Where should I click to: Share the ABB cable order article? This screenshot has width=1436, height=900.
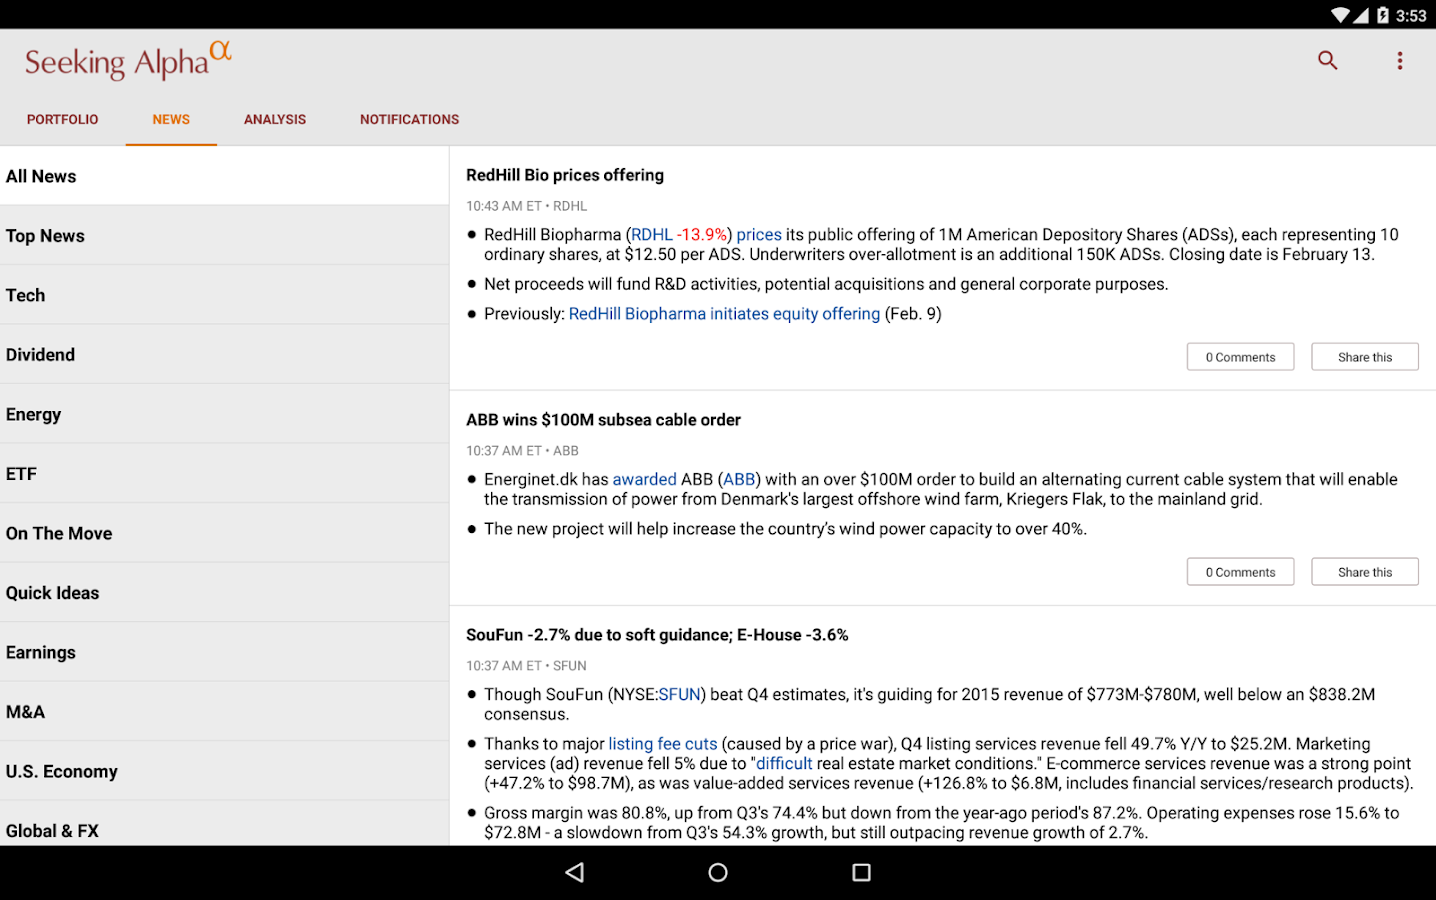1365,572
